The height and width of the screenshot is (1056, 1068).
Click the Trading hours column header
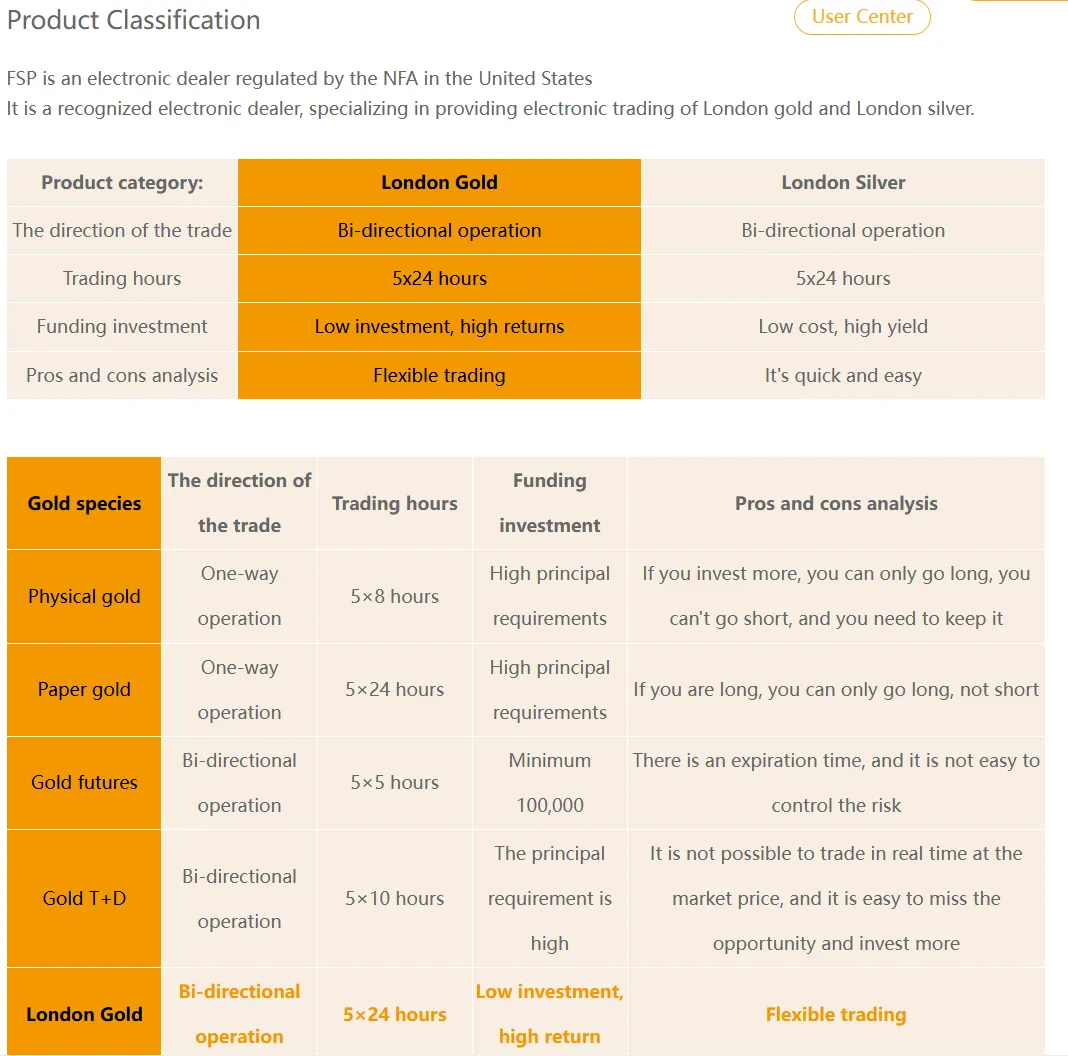pos(394,503)
